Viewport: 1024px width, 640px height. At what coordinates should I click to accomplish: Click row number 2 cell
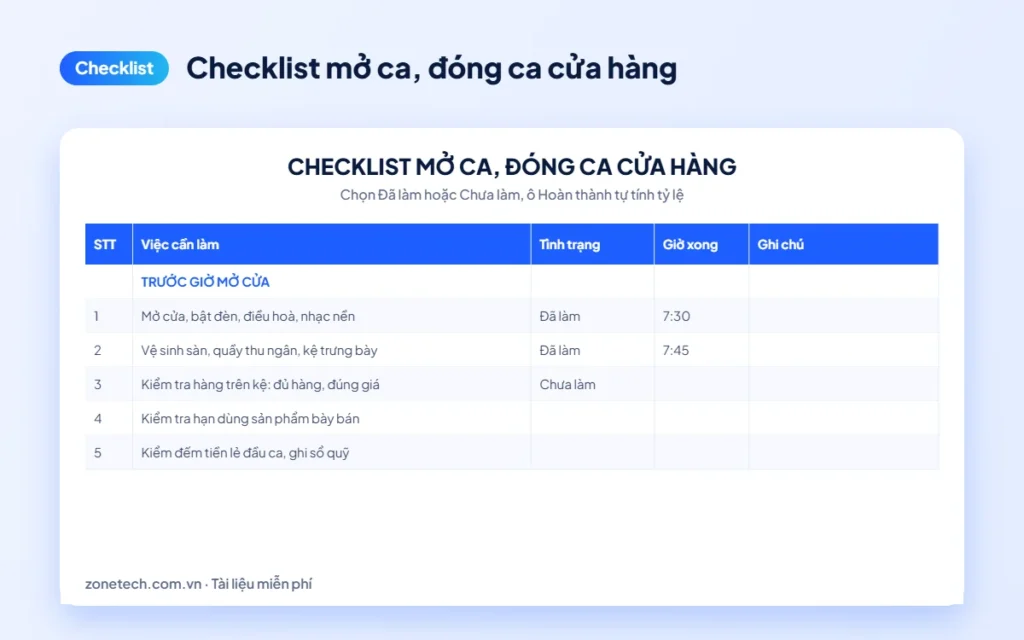(108, 350)
